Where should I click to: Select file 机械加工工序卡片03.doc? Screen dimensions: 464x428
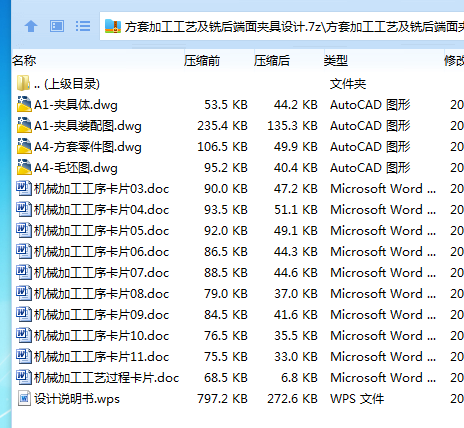click(x=102, y=189)
